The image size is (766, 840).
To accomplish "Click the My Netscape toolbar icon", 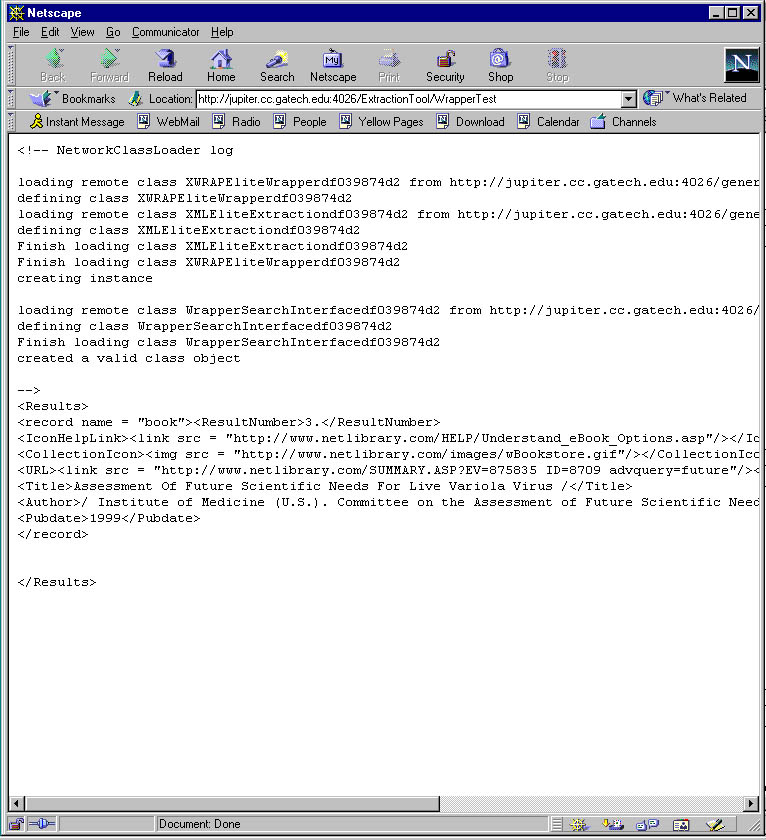I will pyautogui.click(x=333, y=65).
